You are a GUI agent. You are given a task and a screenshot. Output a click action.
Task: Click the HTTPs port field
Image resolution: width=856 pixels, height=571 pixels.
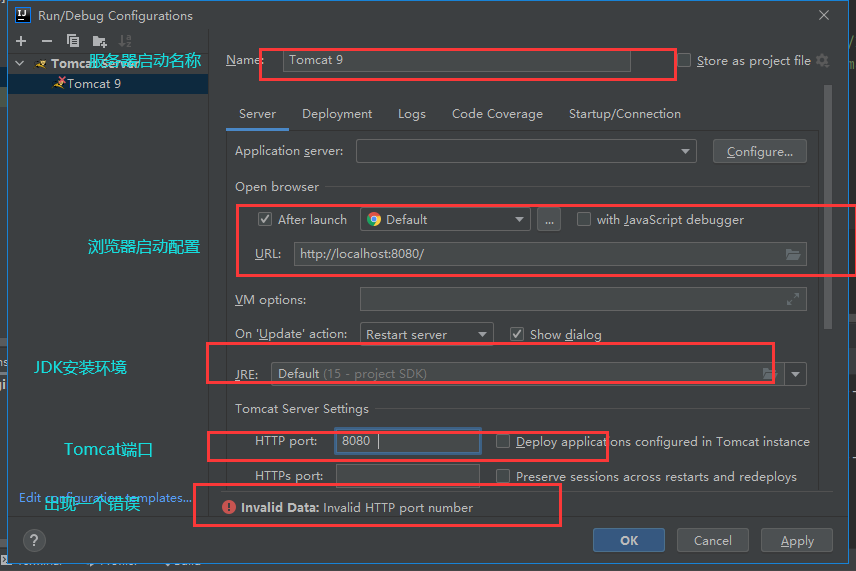(408, 476)
